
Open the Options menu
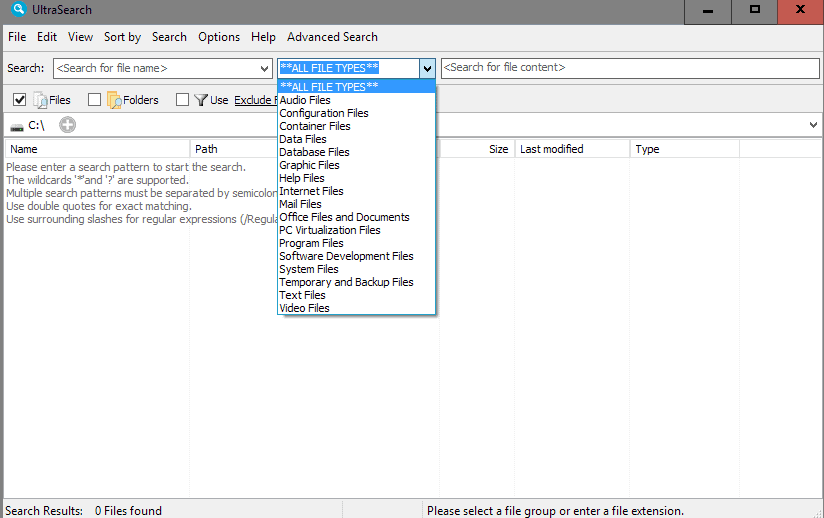[x=219, y=37]
